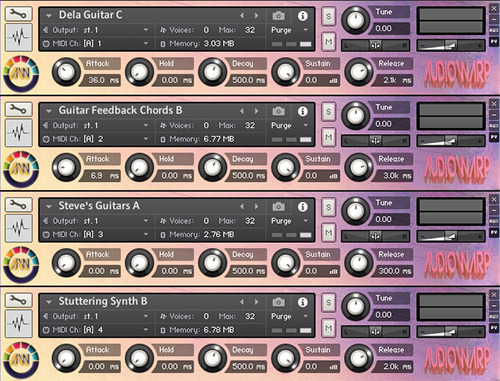The image size is (500, 381).
Task: Open MIDI channel dropdown for Stuttering Synth B
Action: tap(146, 330)
